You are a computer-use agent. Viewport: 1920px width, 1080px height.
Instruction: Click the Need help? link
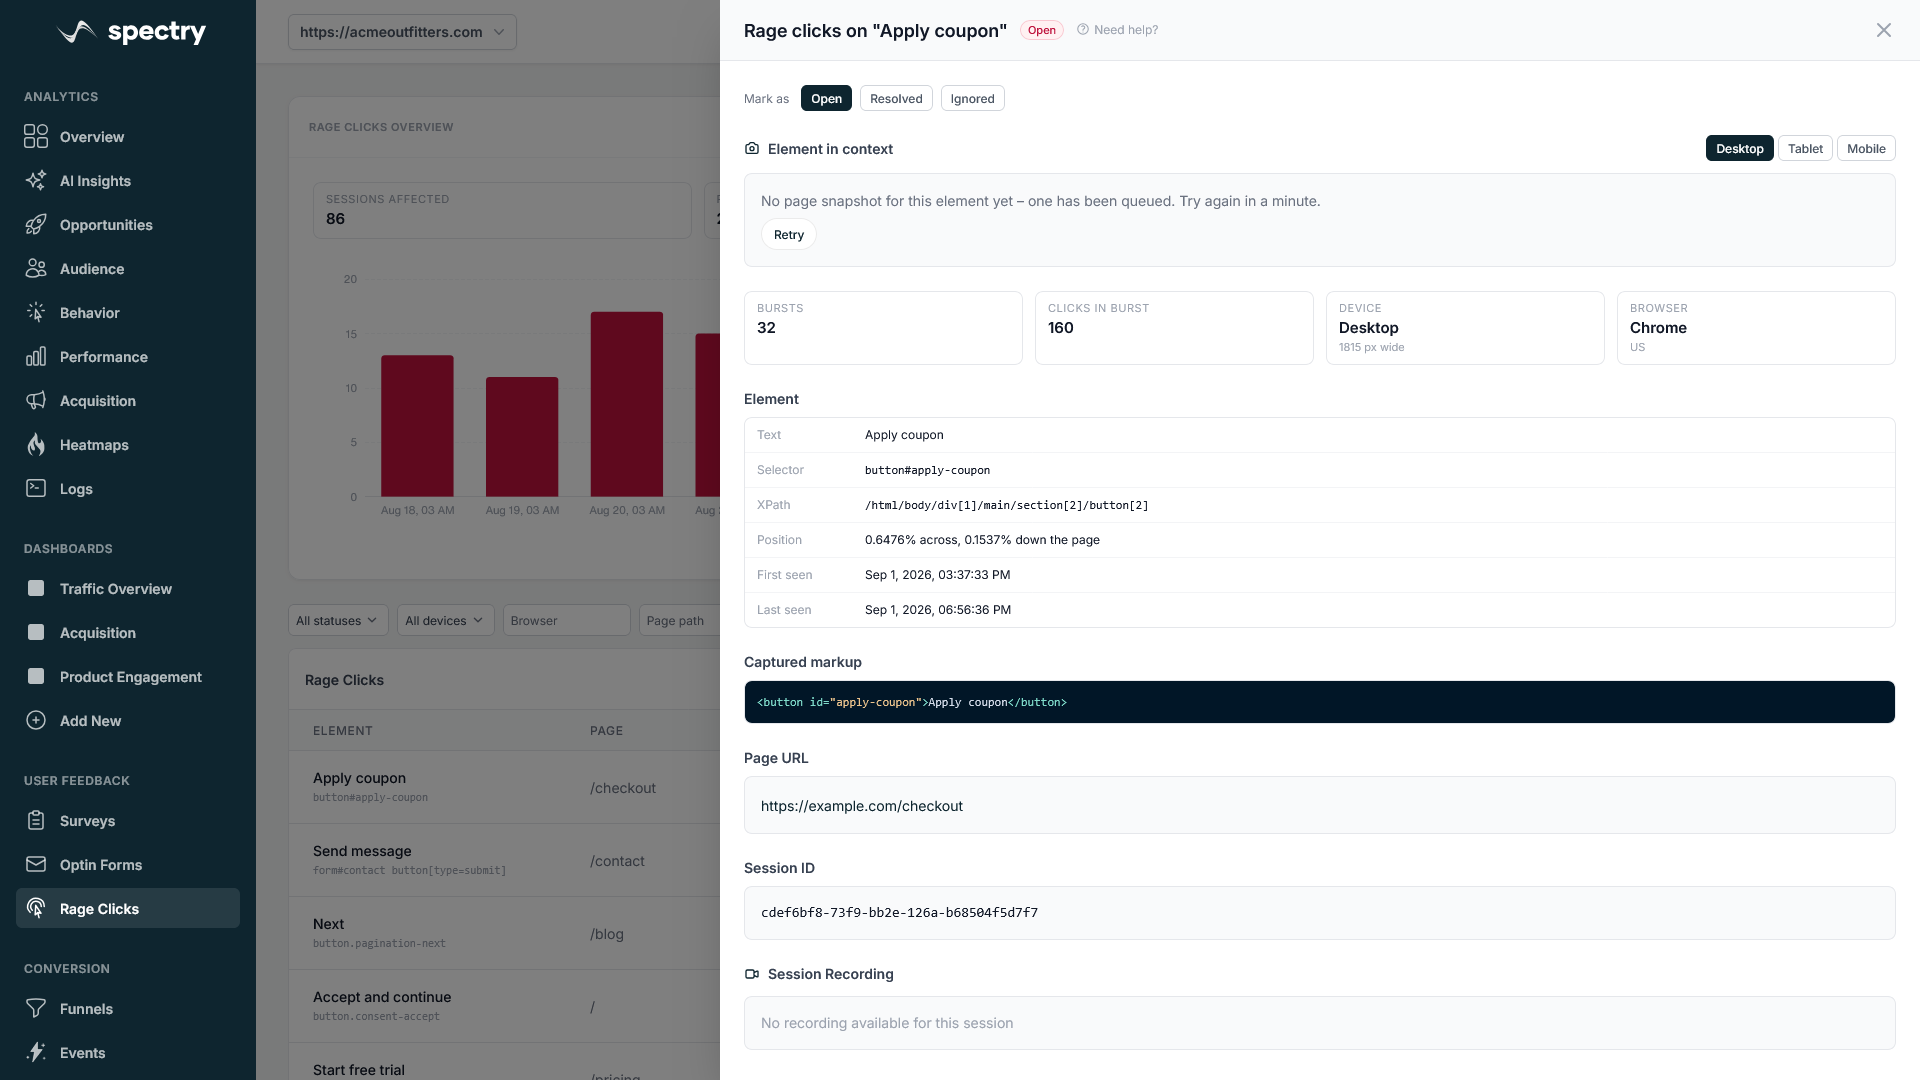[1117, 30]
